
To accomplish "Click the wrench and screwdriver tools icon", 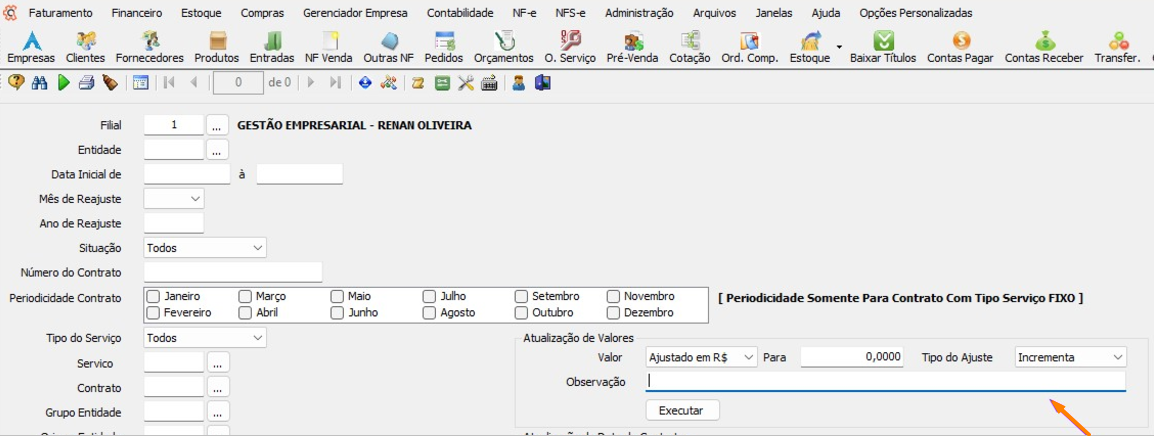I will (466, 83).
